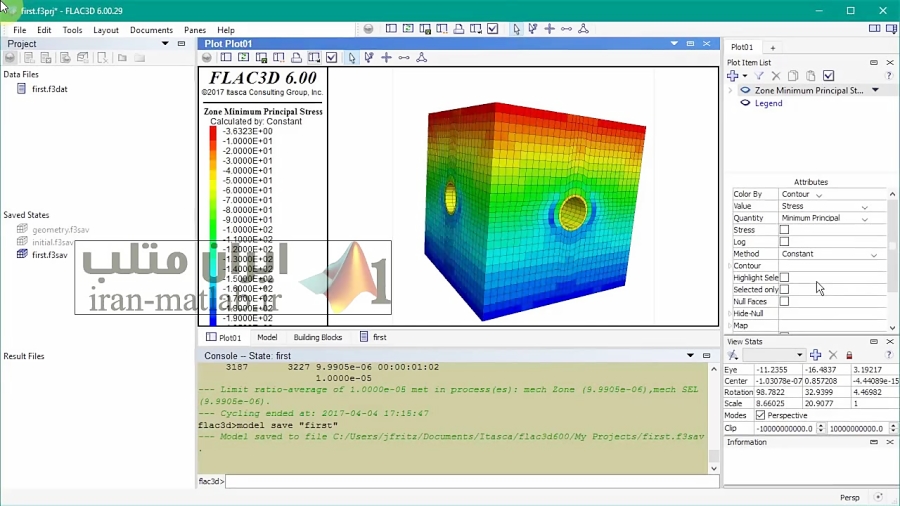Viewport: 900px width, 506px height.
Task: Click the print icon in Plot01 pane toolbar
Action: [296, 57]
